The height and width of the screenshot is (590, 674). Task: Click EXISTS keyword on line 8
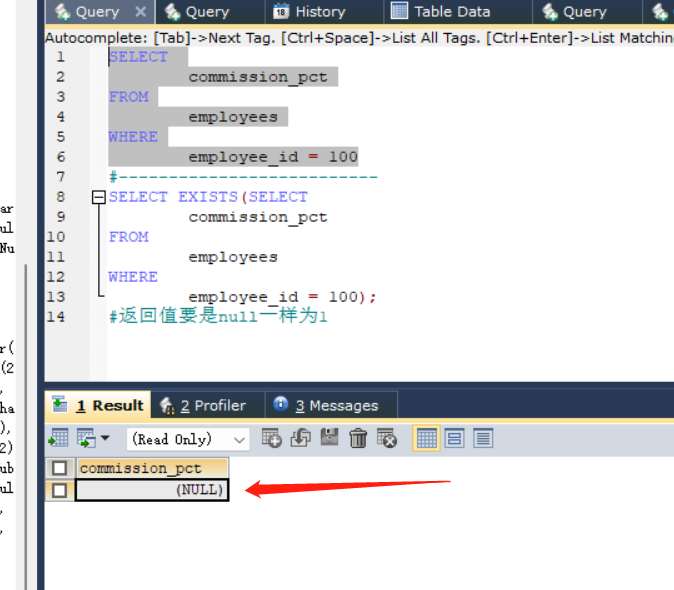208,197
